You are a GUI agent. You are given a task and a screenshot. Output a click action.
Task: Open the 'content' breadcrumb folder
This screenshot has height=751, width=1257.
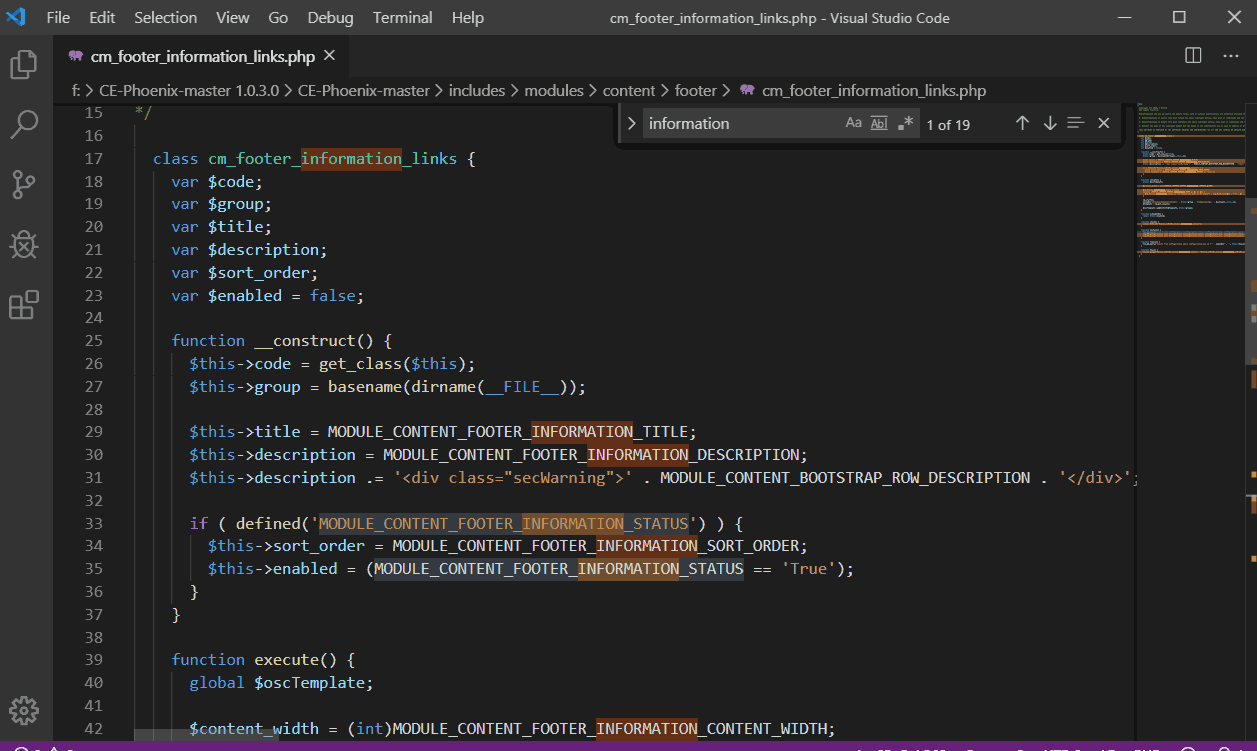pyautogui.click(x=629, y=90)
